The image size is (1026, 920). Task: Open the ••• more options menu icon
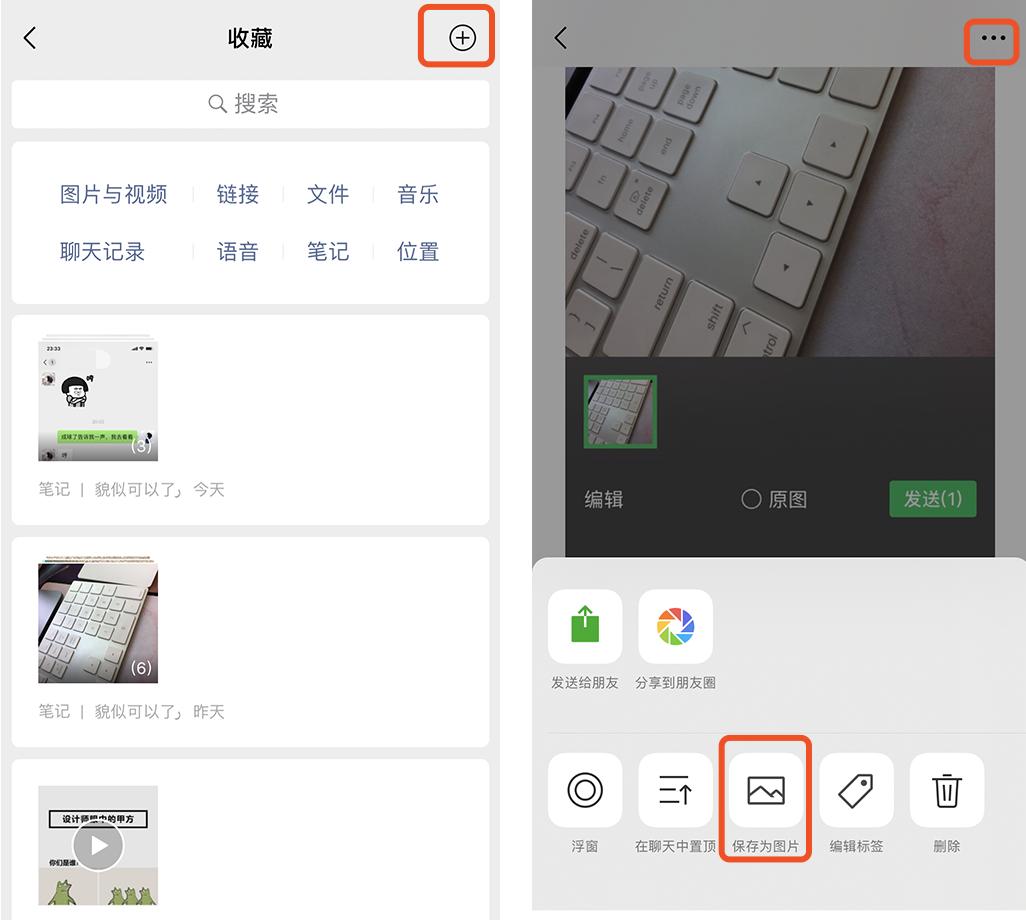tap(991, 39)
